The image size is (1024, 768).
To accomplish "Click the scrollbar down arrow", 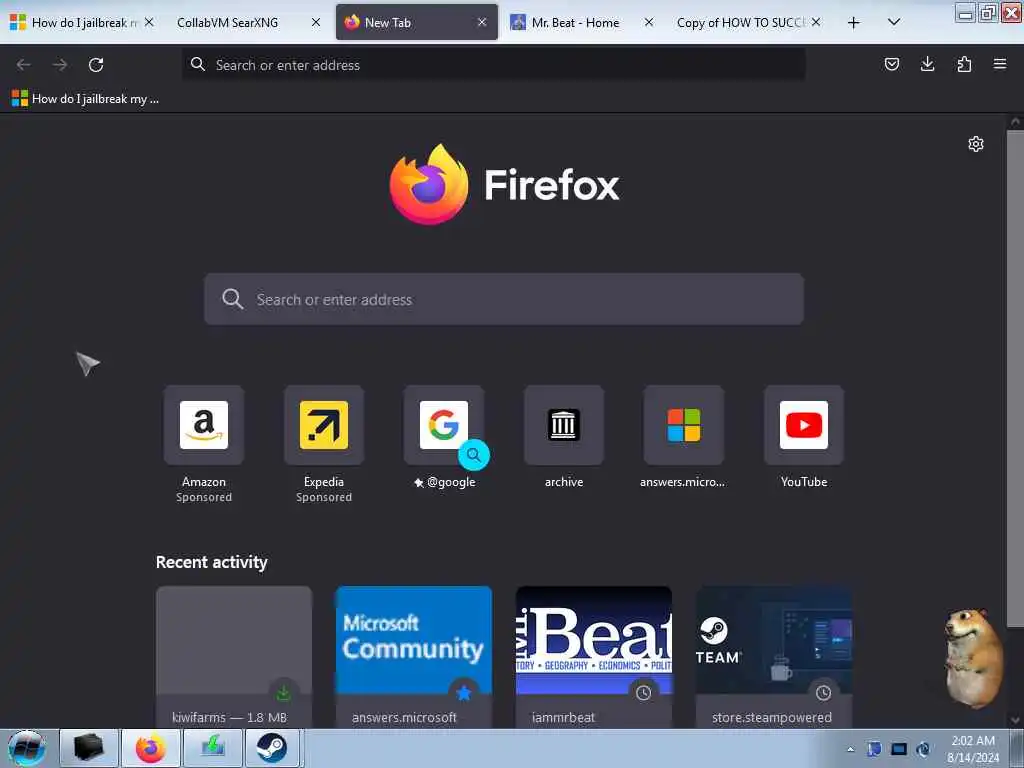I will tap(1015, 720).
